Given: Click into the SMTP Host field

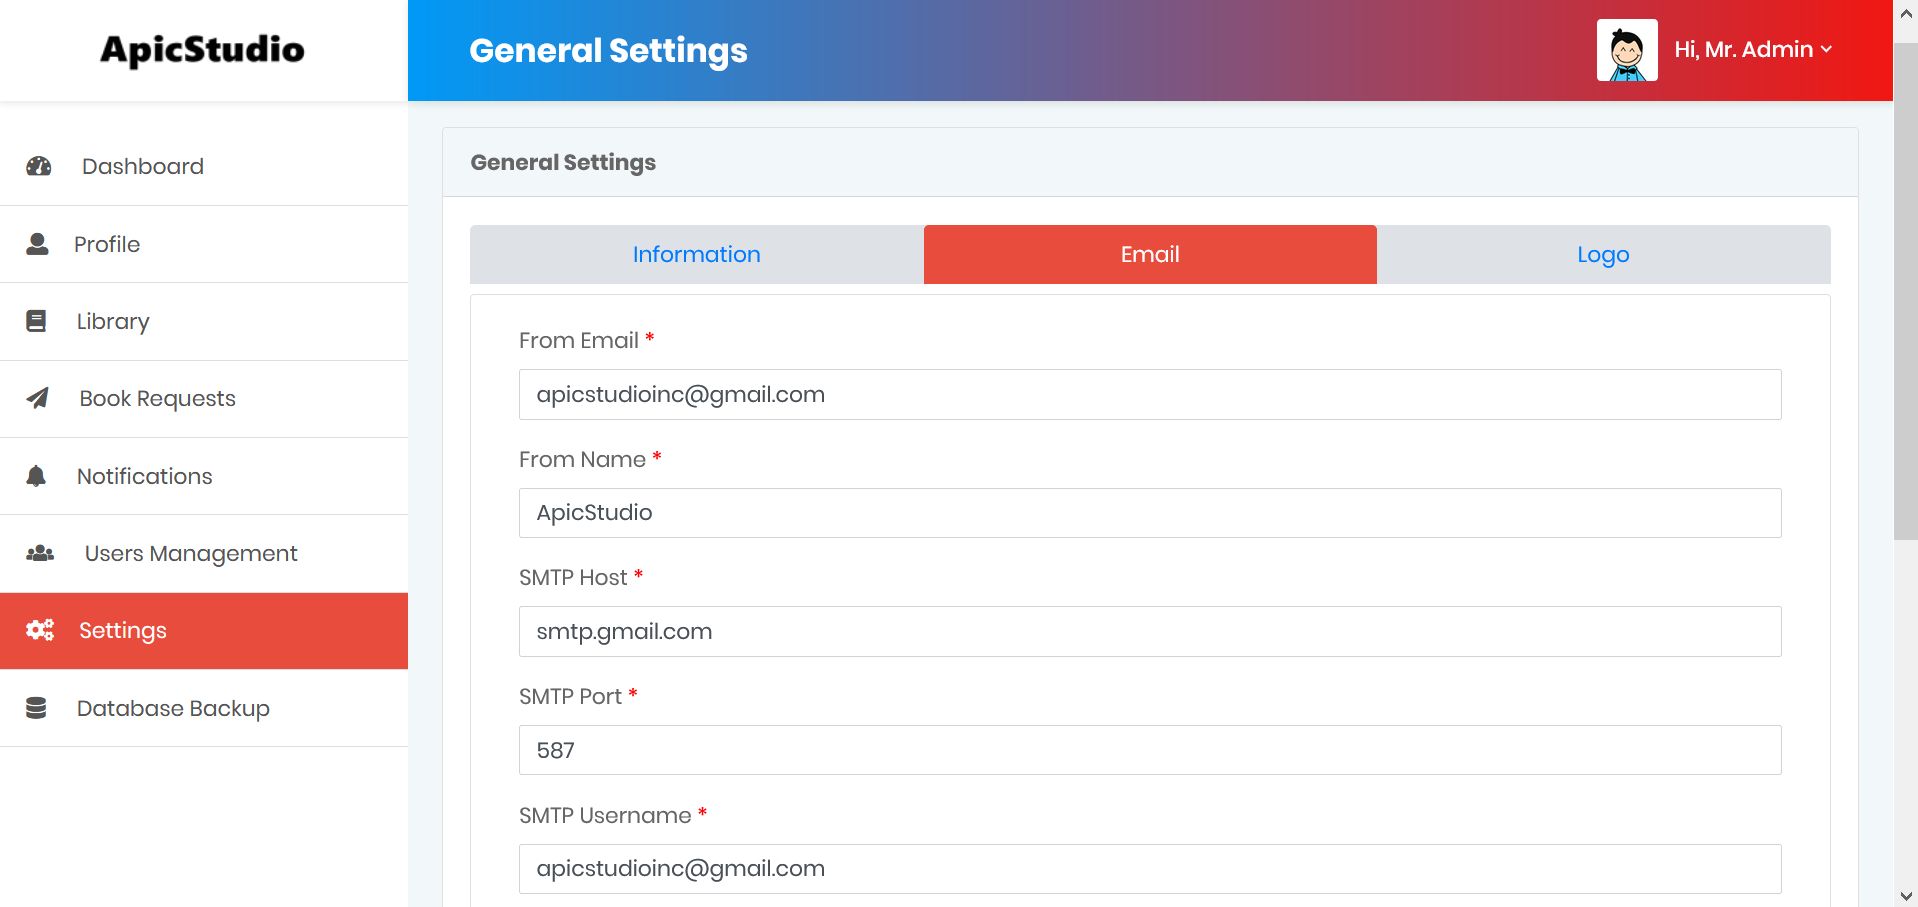Looking at the screenshot, I should [x=1150, y=632].
